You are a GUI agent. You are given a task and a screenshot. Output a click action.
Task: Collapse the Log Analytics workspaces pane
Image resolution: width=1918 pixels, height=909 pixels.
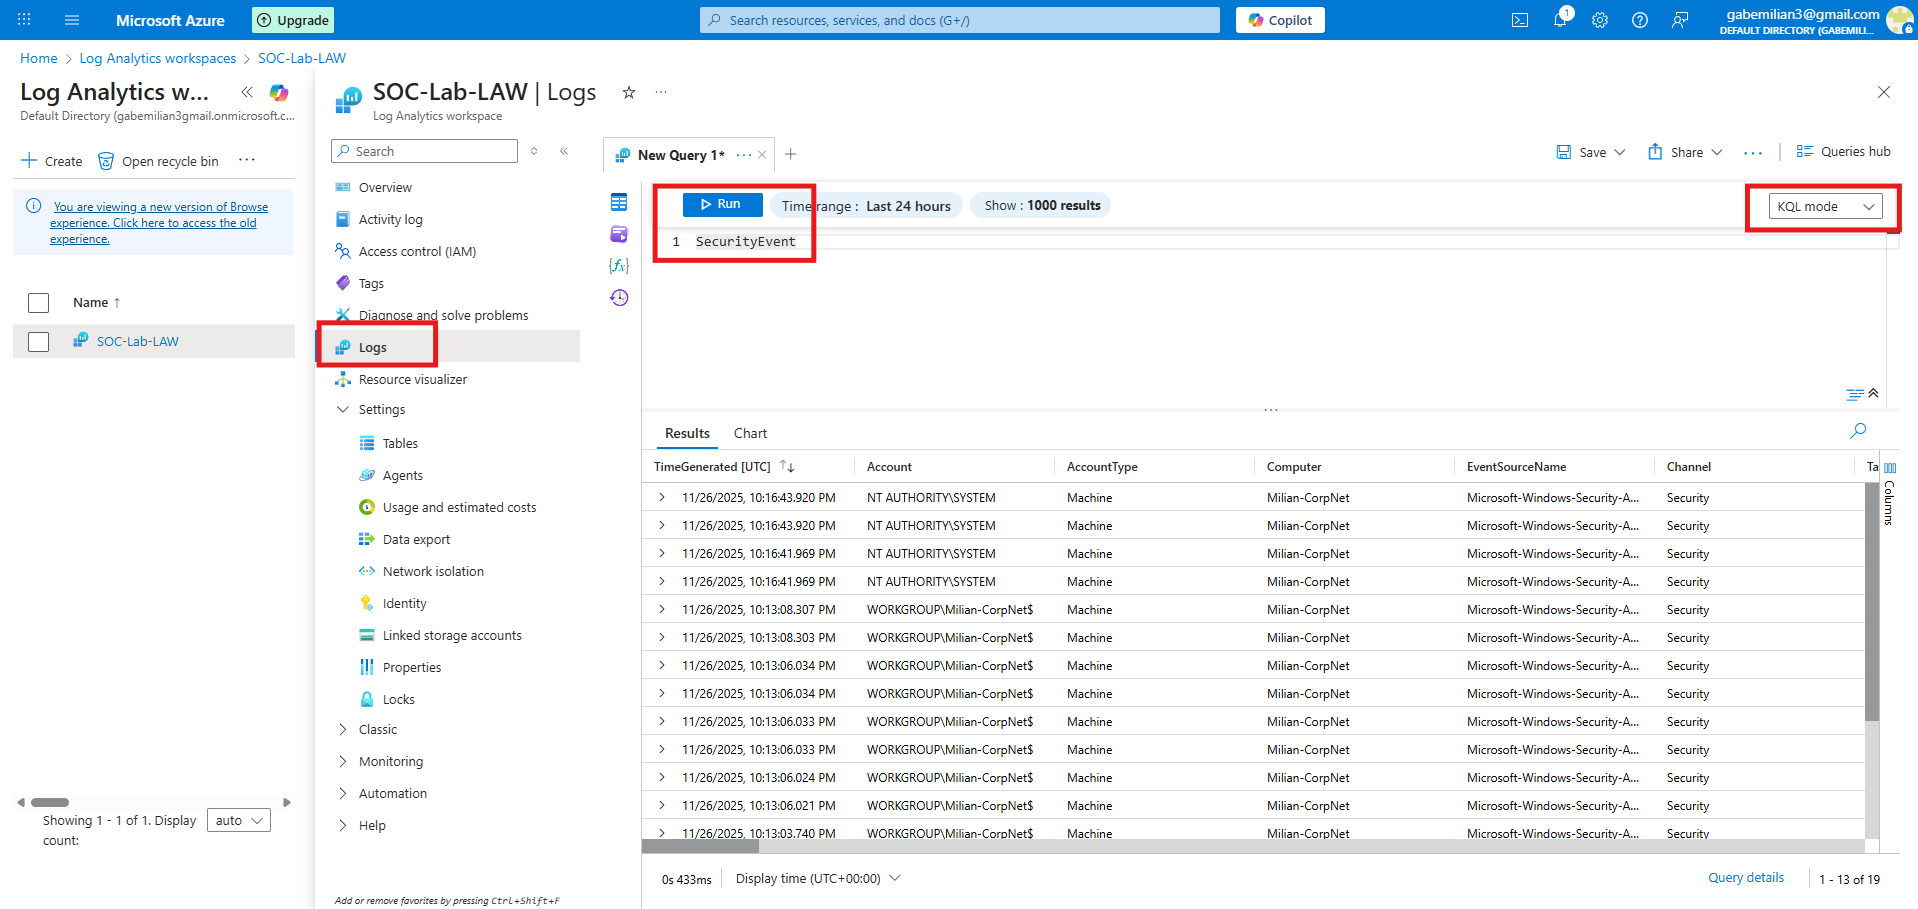point(247,92)
